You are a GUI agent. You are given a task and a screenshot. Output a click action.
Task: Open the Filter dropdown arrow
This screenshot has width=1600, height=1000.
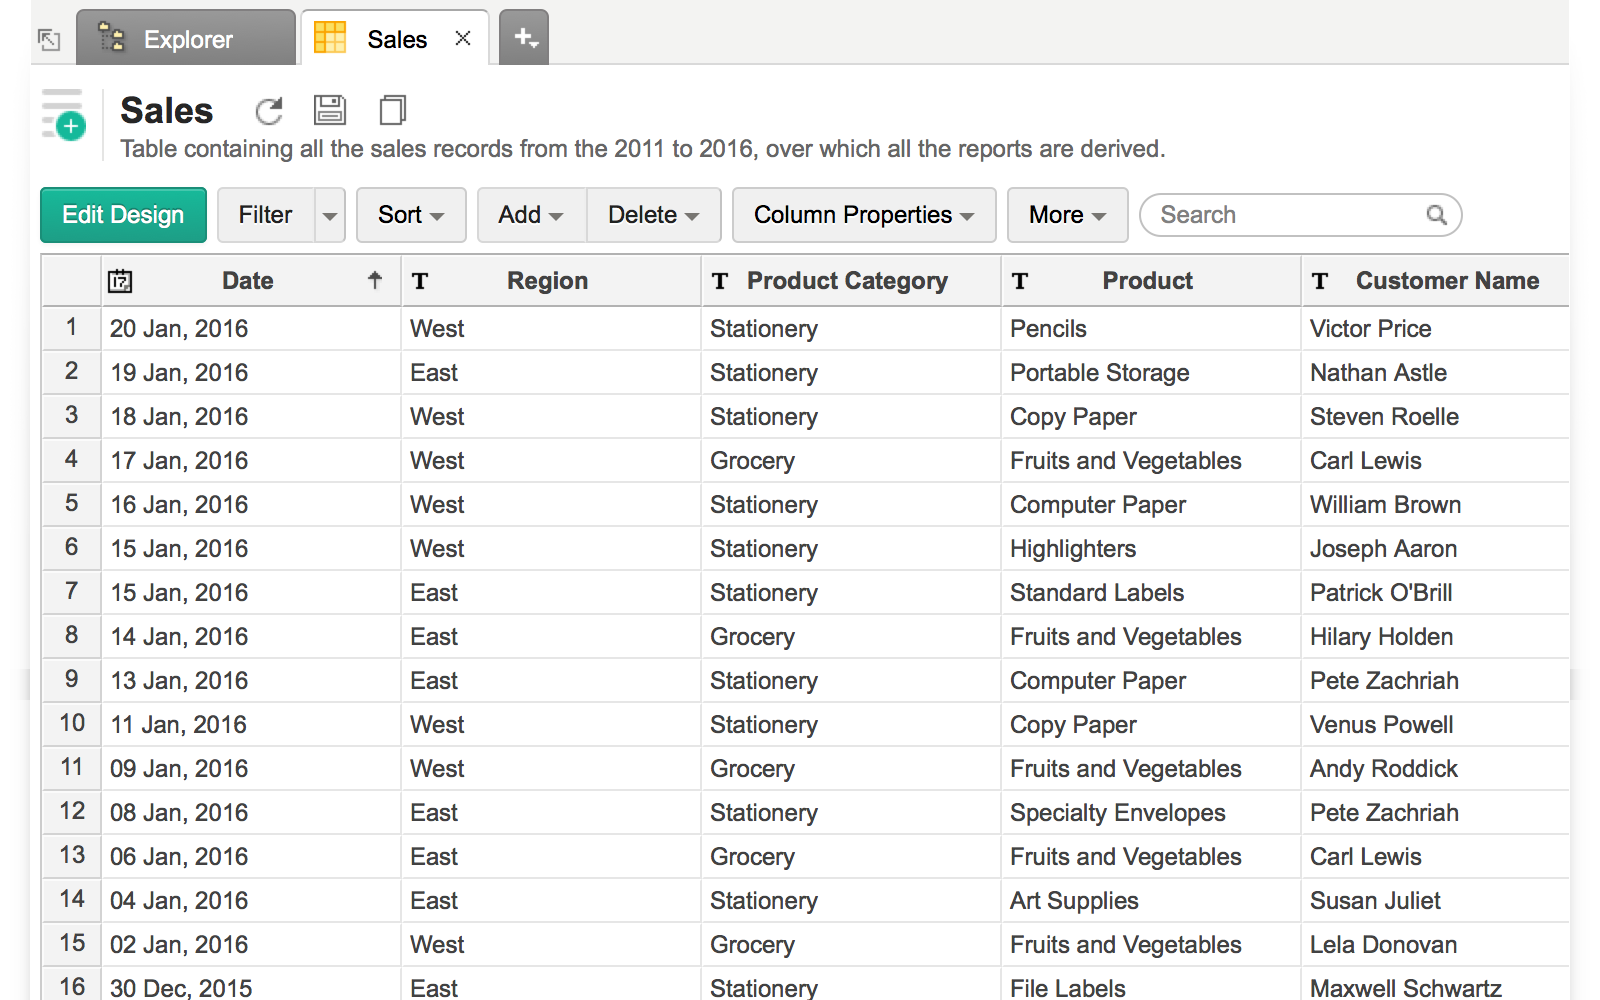[330, 215]
